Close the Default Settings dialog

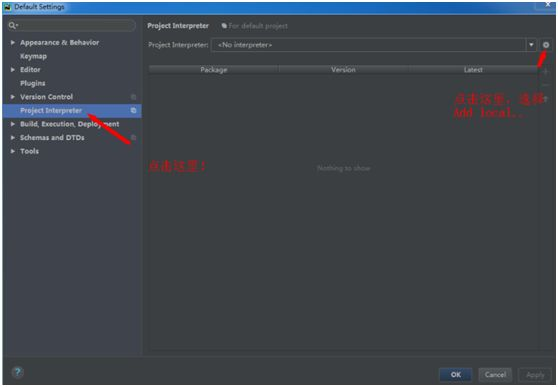coord(548,5)
